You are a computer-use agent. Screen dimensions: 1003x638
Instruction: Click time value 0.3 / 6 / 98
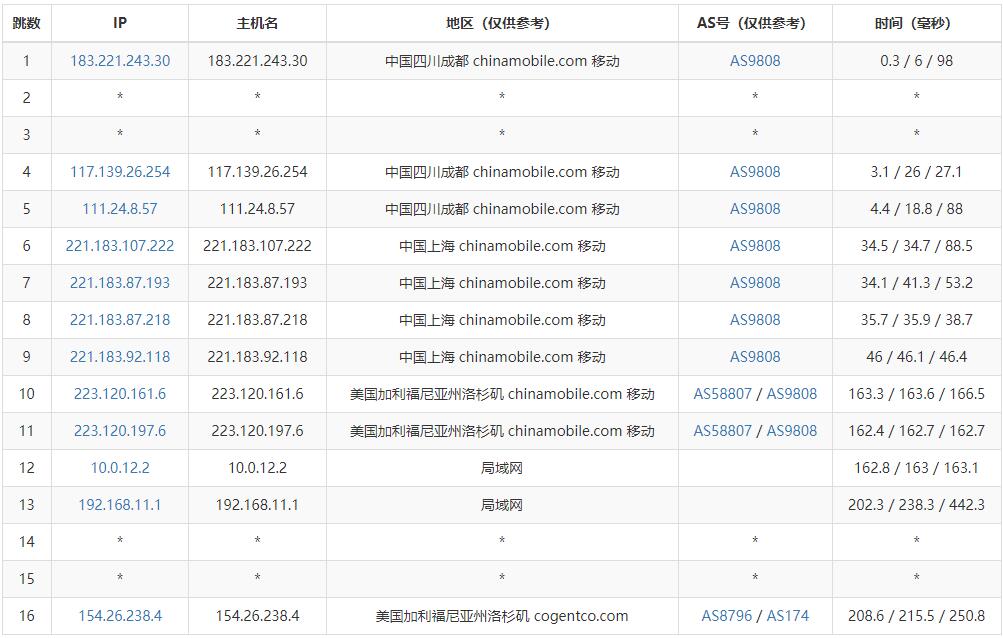click(916, 61)
